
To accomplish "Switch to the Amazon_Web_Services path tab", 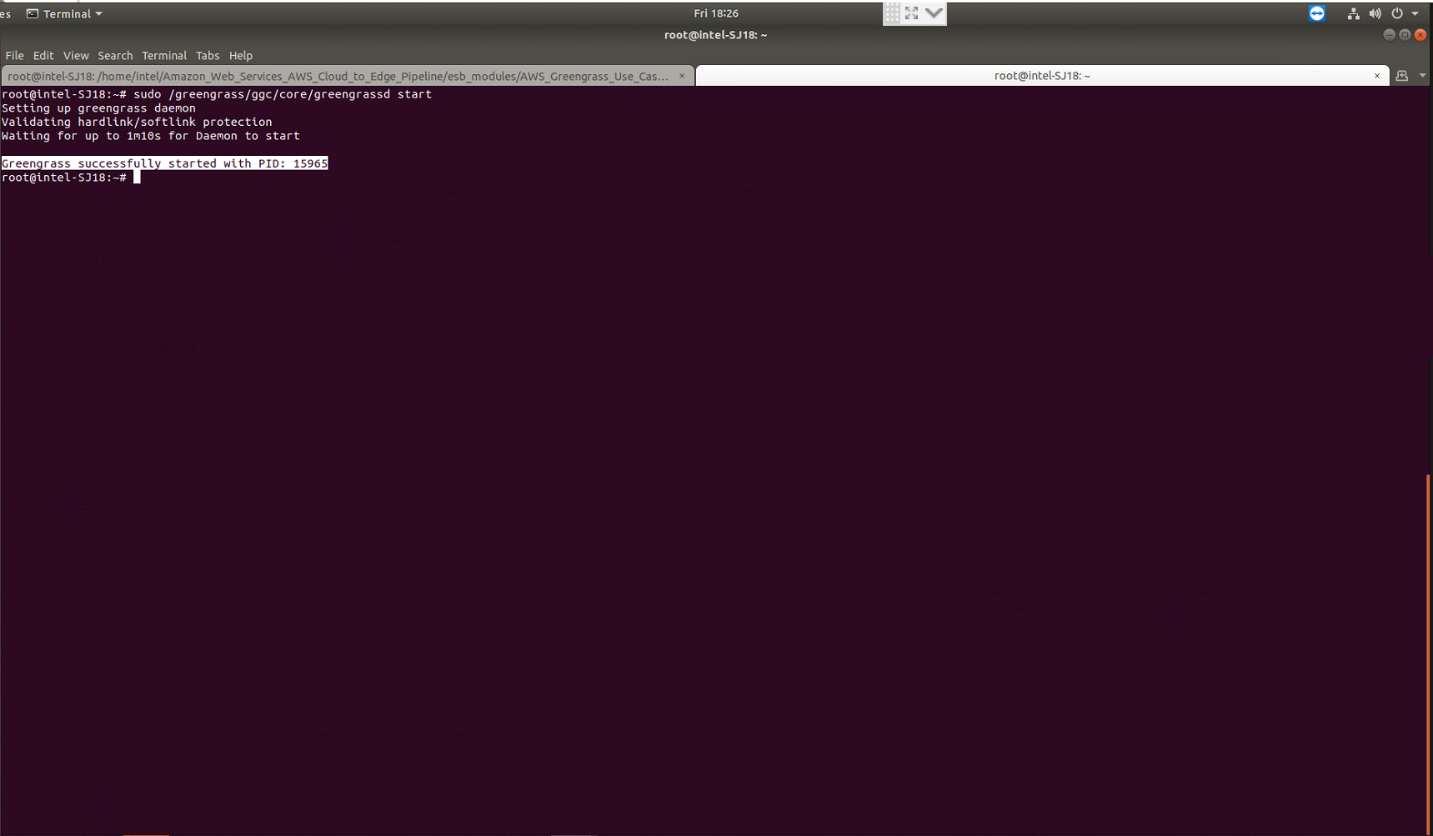I will [346, 76].
